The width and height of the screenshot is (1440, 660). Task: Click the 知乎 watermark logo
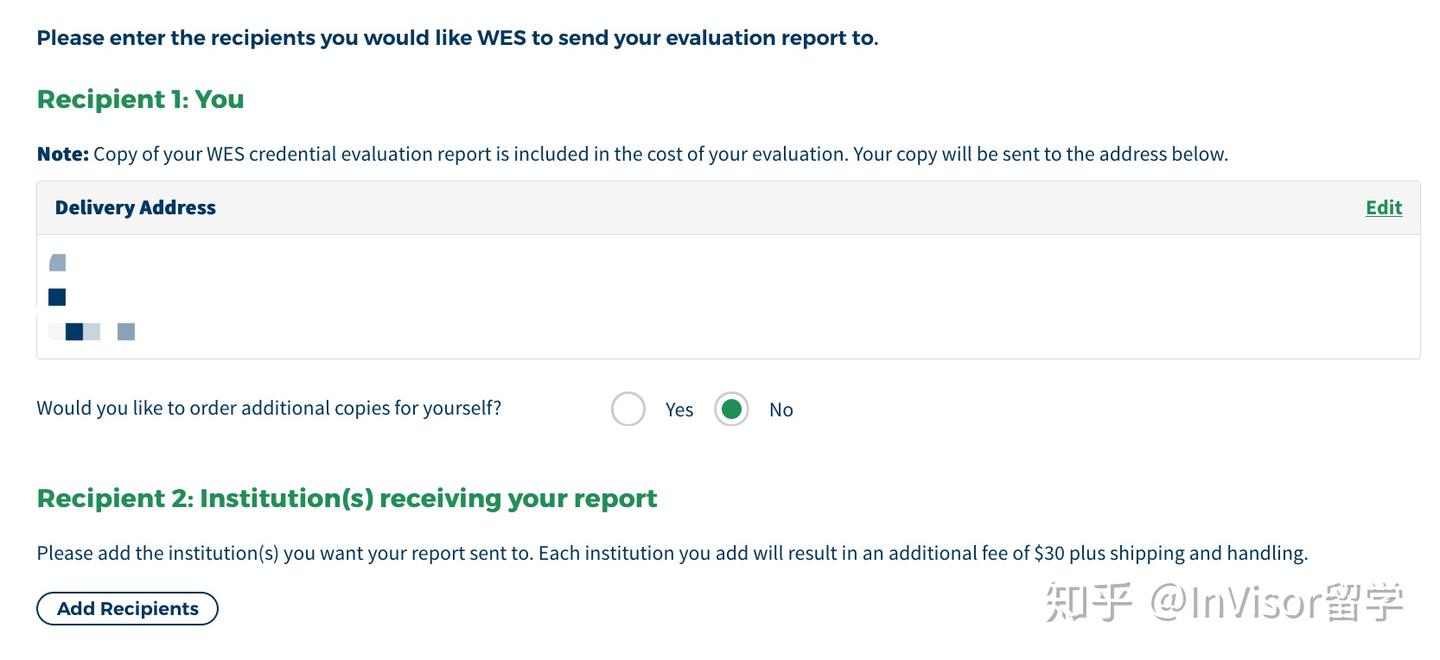(1088, 603)
